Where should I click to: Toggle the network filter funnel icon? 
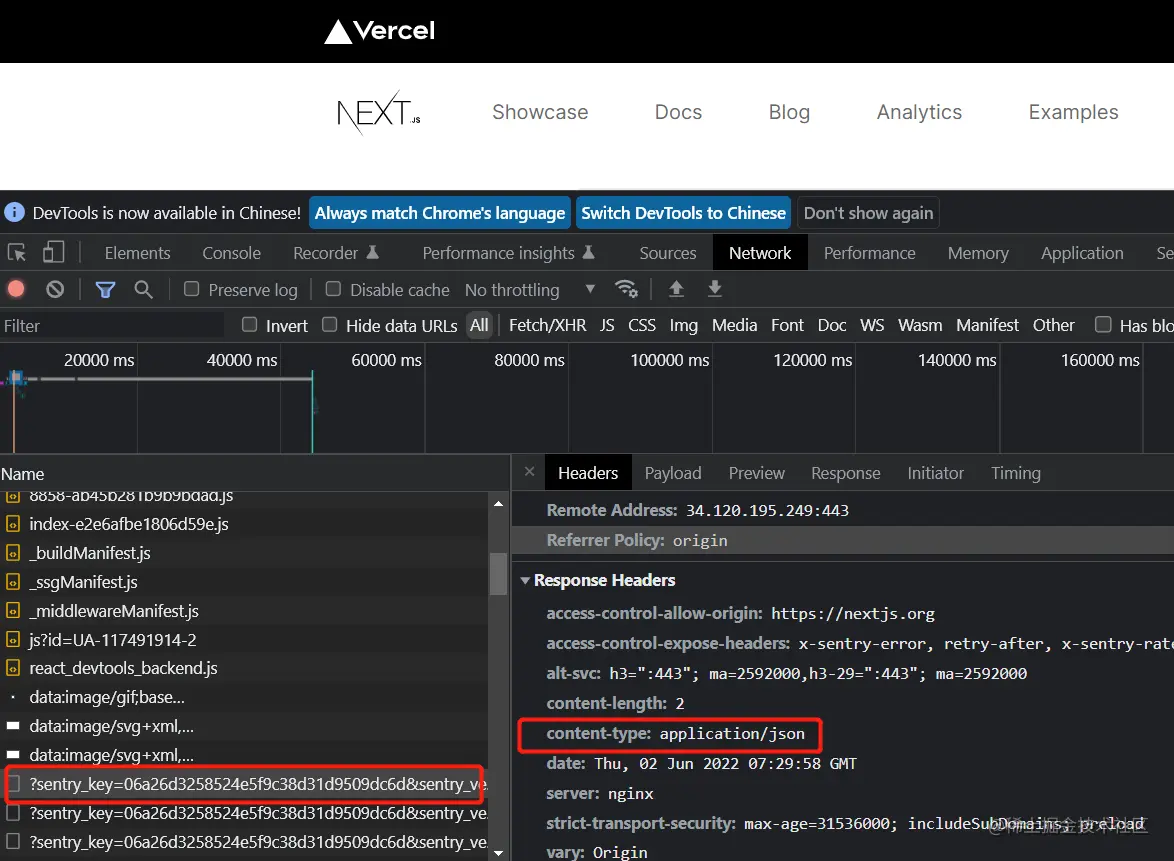105,289
